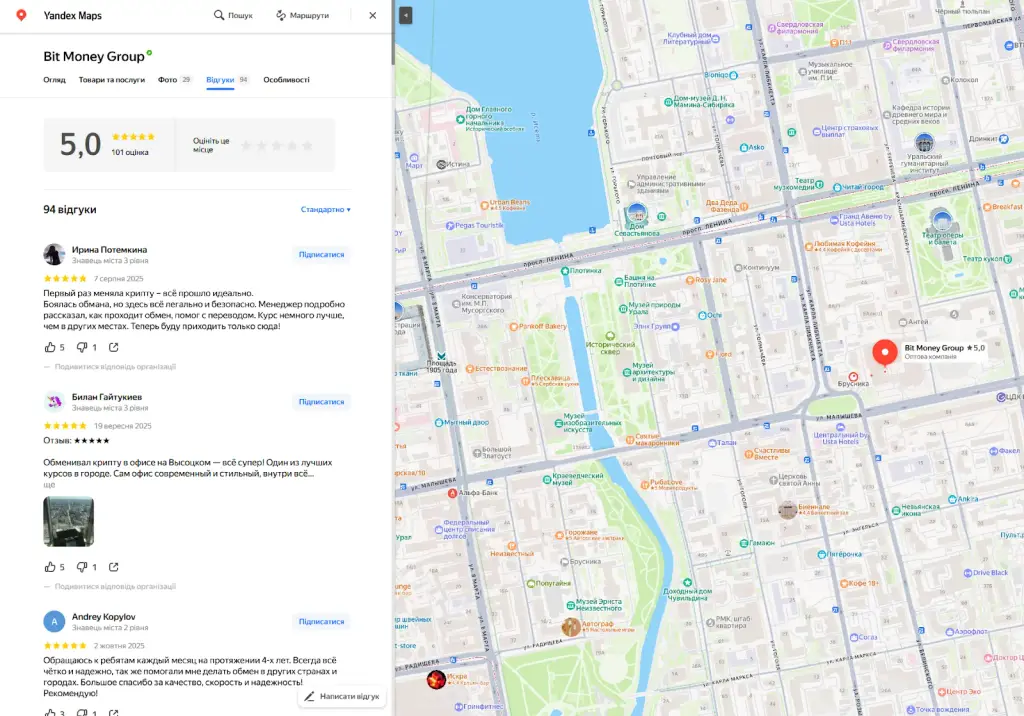Click the Площадь 1905 года metro icon
The image size is (1024, 716).
coord(442,356)
